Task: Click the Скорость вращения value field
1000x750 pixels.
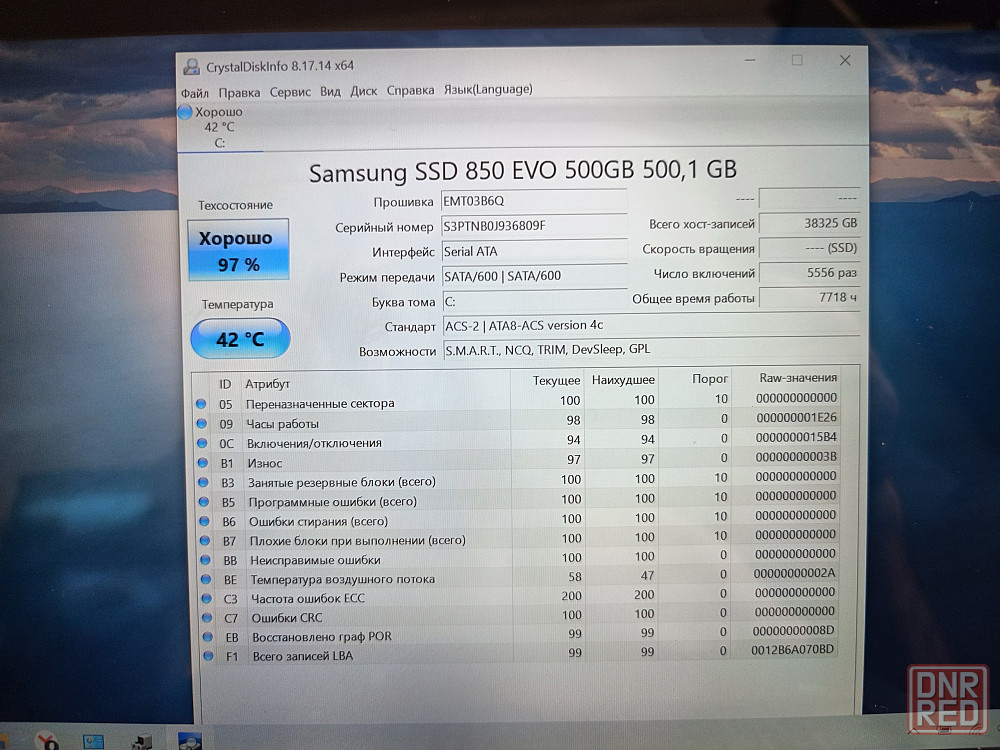Action: (809, 248)
